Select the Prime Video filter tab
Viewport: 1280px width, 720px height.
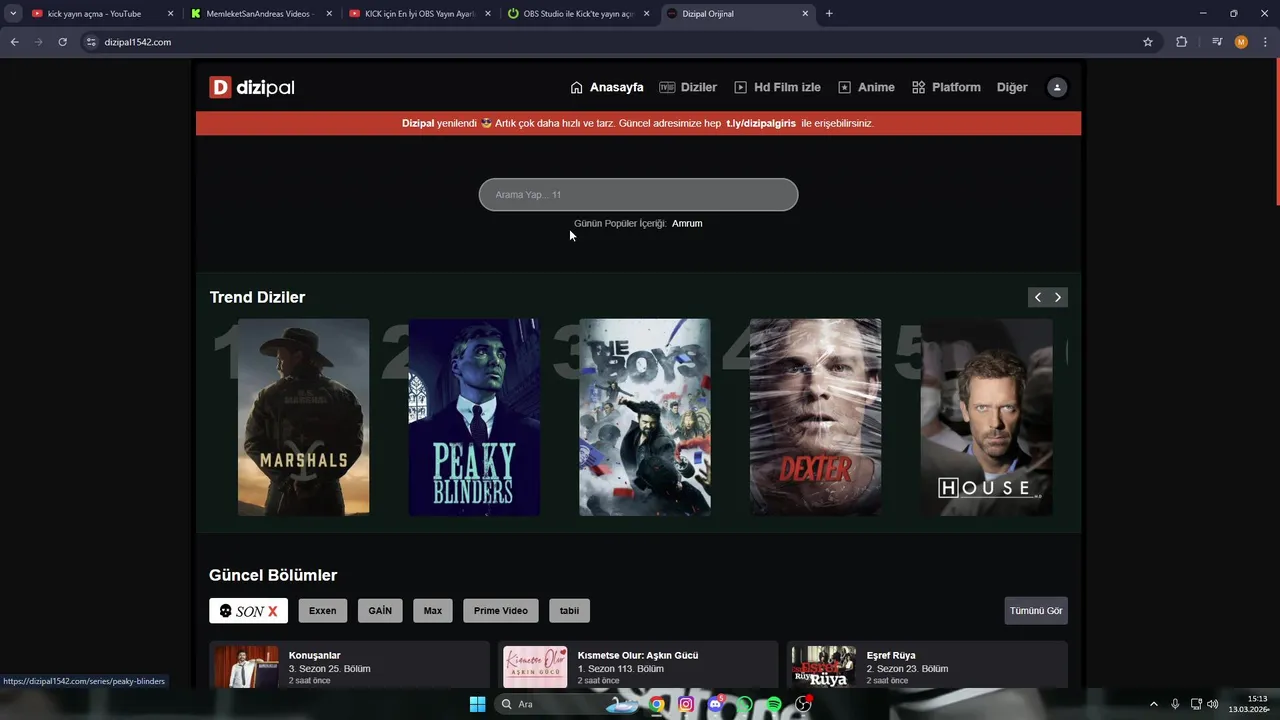click(501, 610)
